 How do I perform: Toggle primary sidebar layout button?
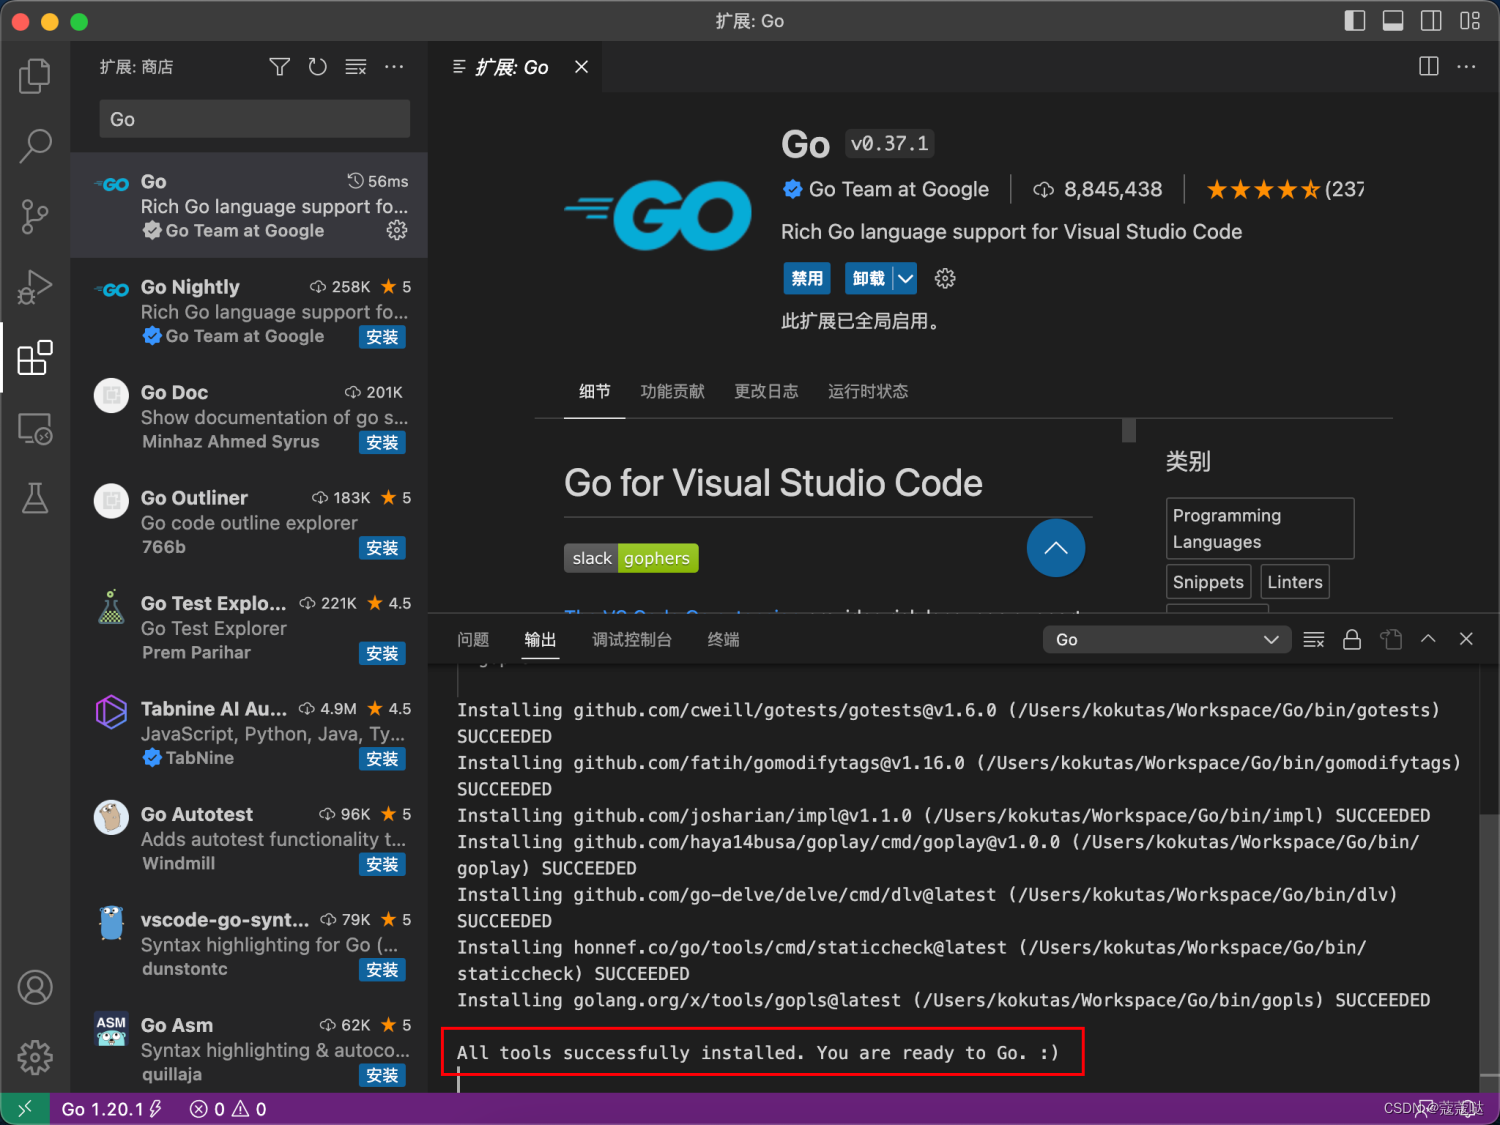[x=1355, y=21]
